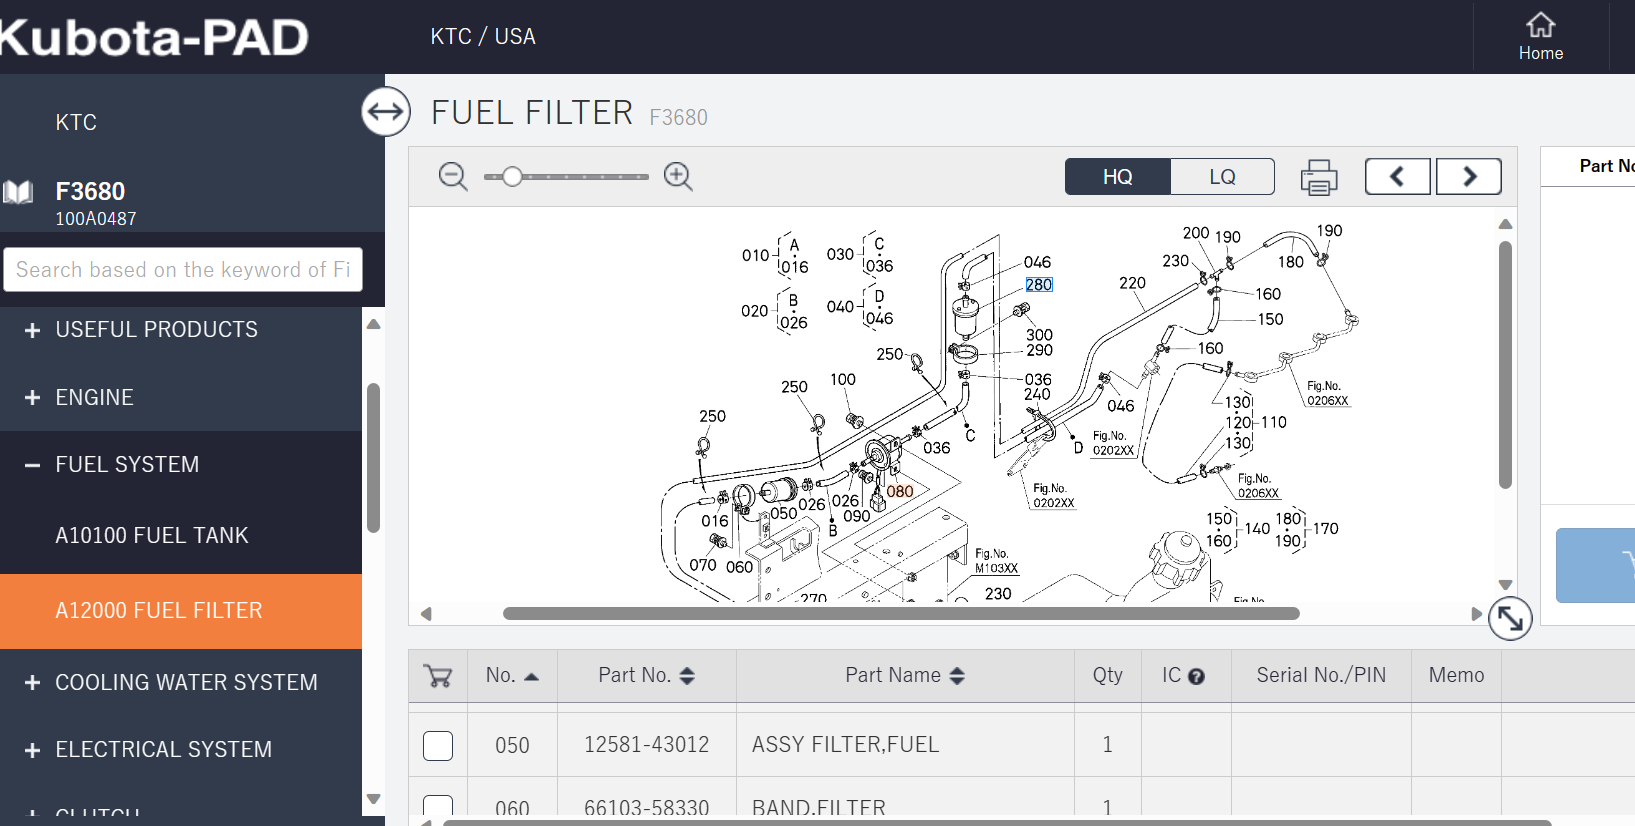Click the zoom in magnifier icon
The image size is (1635, 826).
point(678,177)
